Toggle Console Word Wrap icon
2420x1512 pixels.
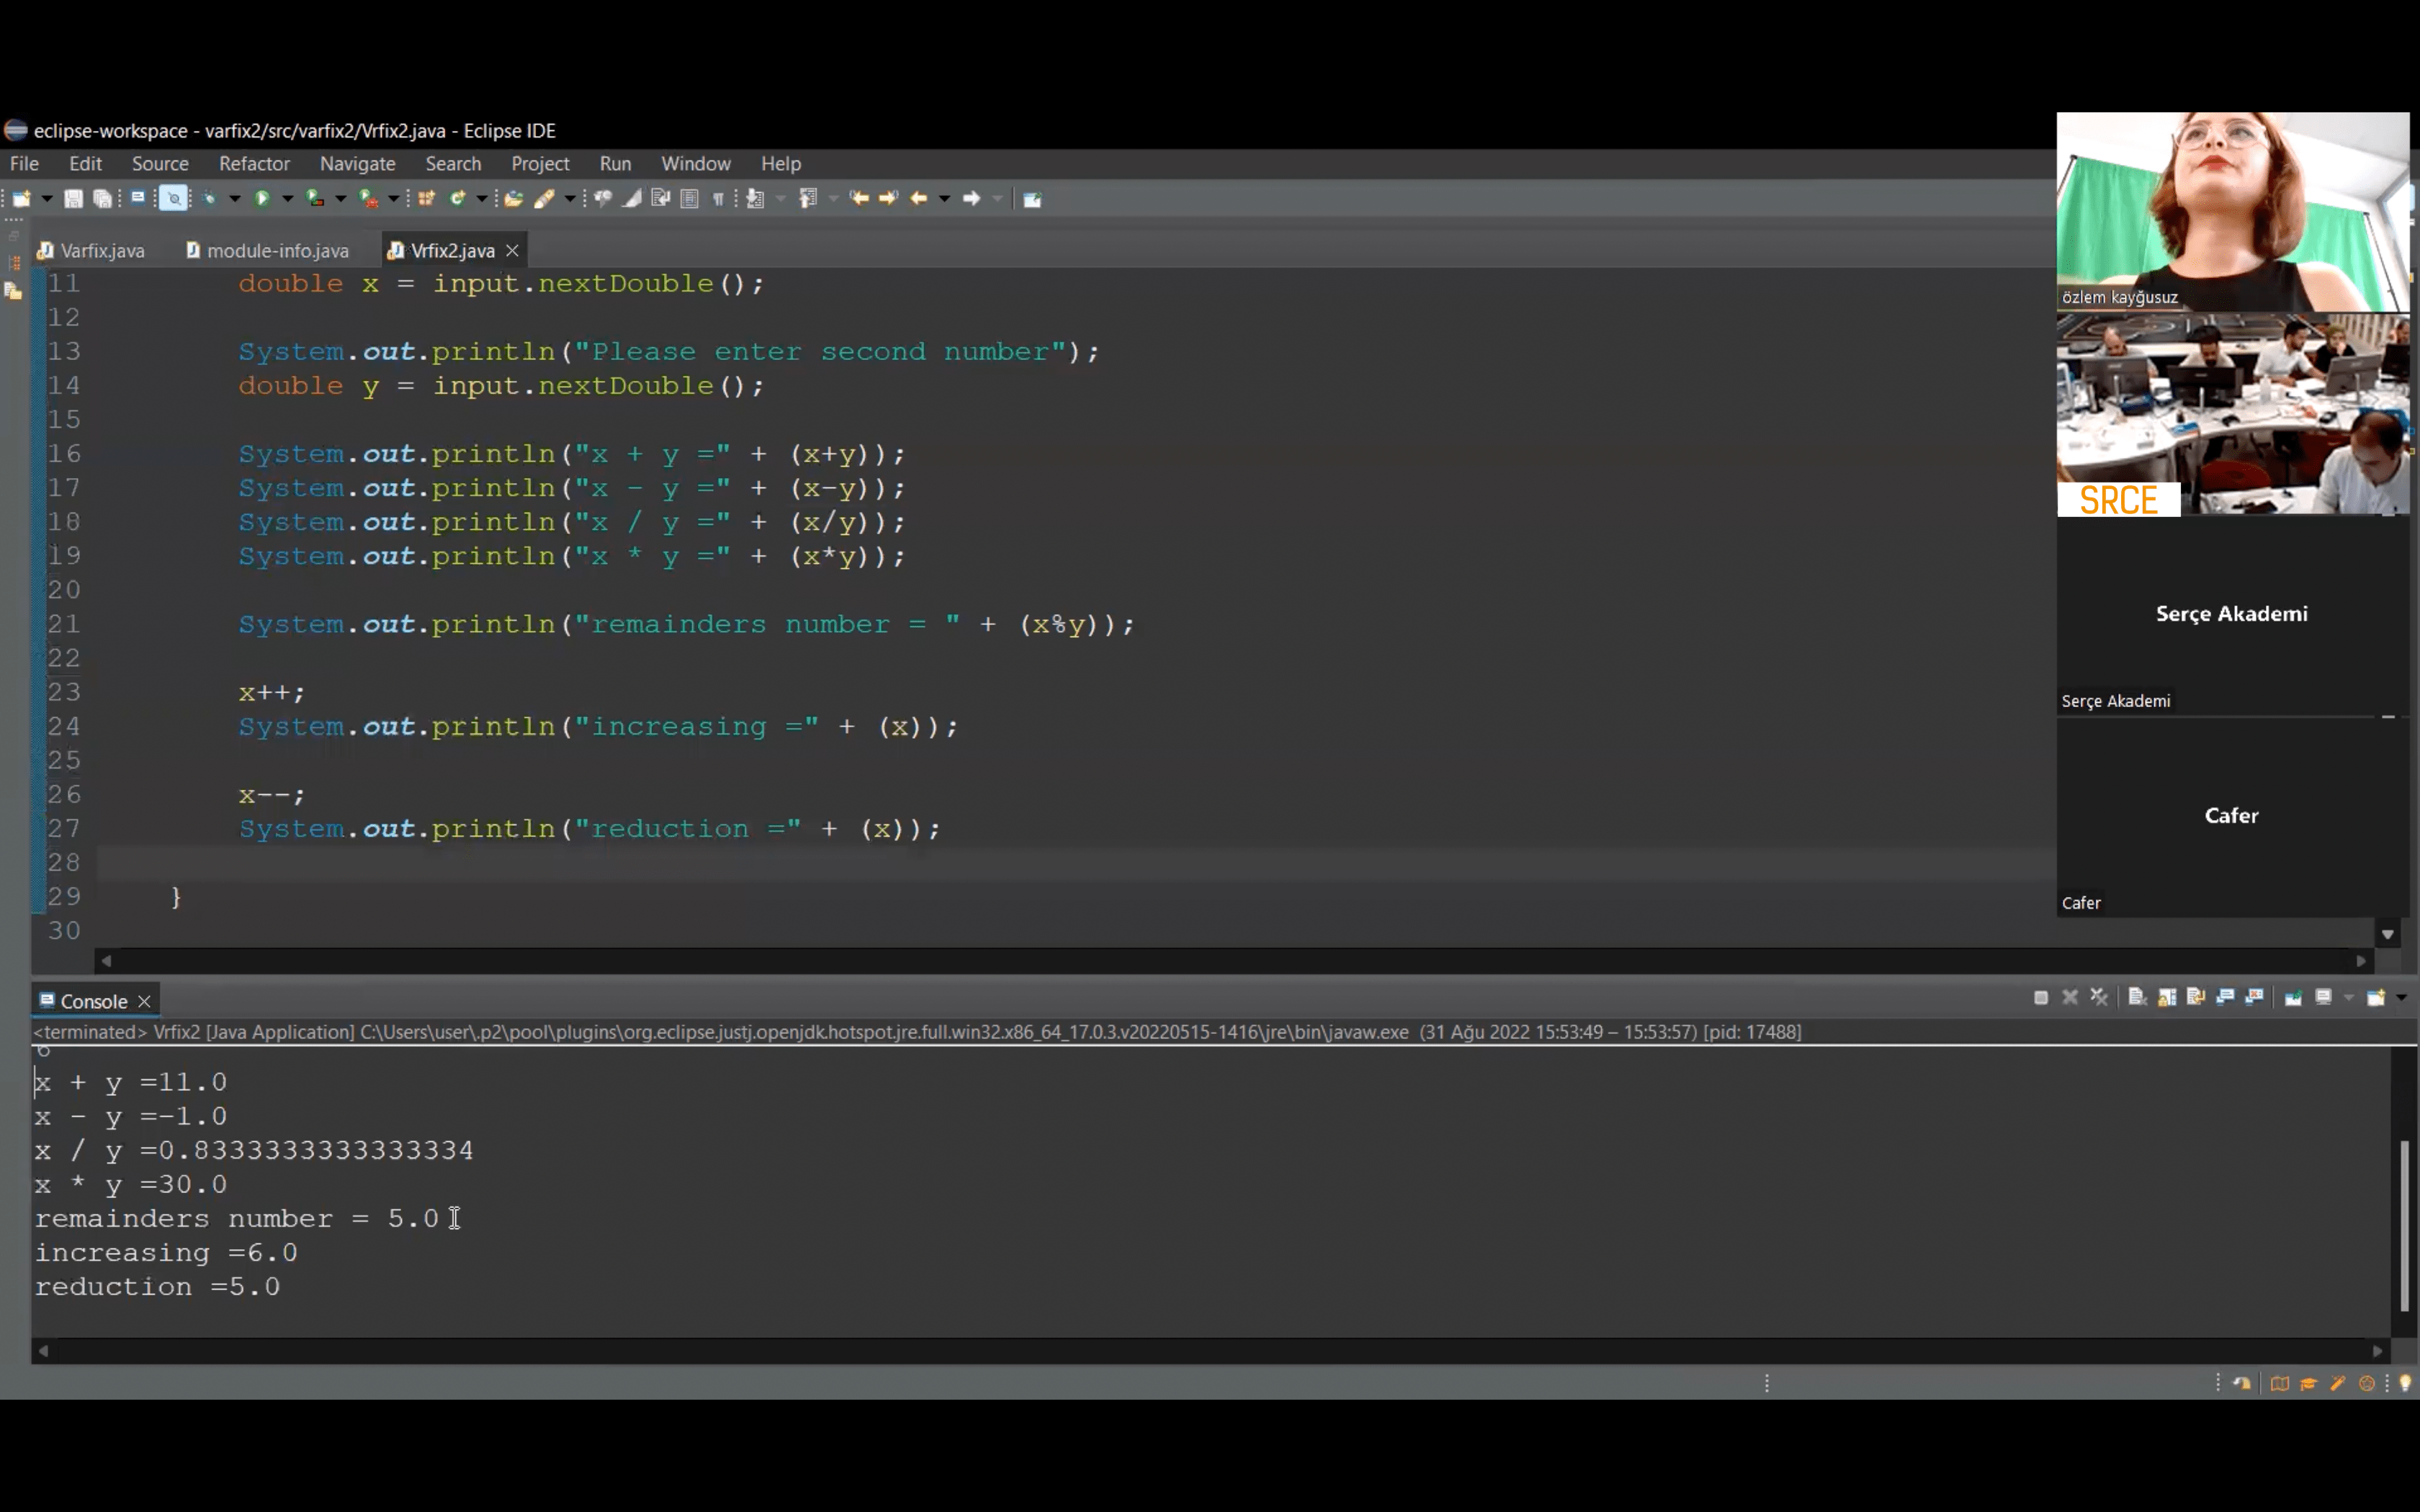(x=2196, y=997)
